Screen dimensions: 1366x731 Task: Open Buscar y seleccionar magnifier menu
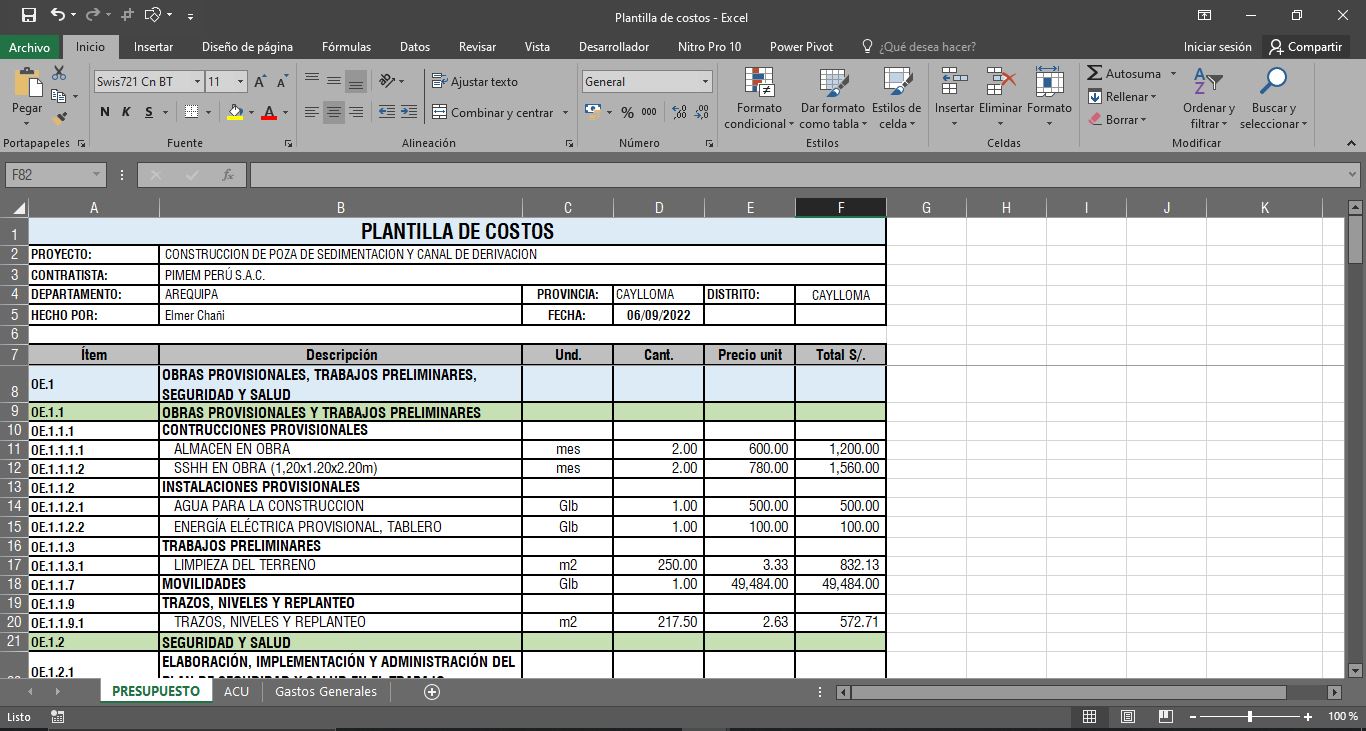coord(1273,98)
